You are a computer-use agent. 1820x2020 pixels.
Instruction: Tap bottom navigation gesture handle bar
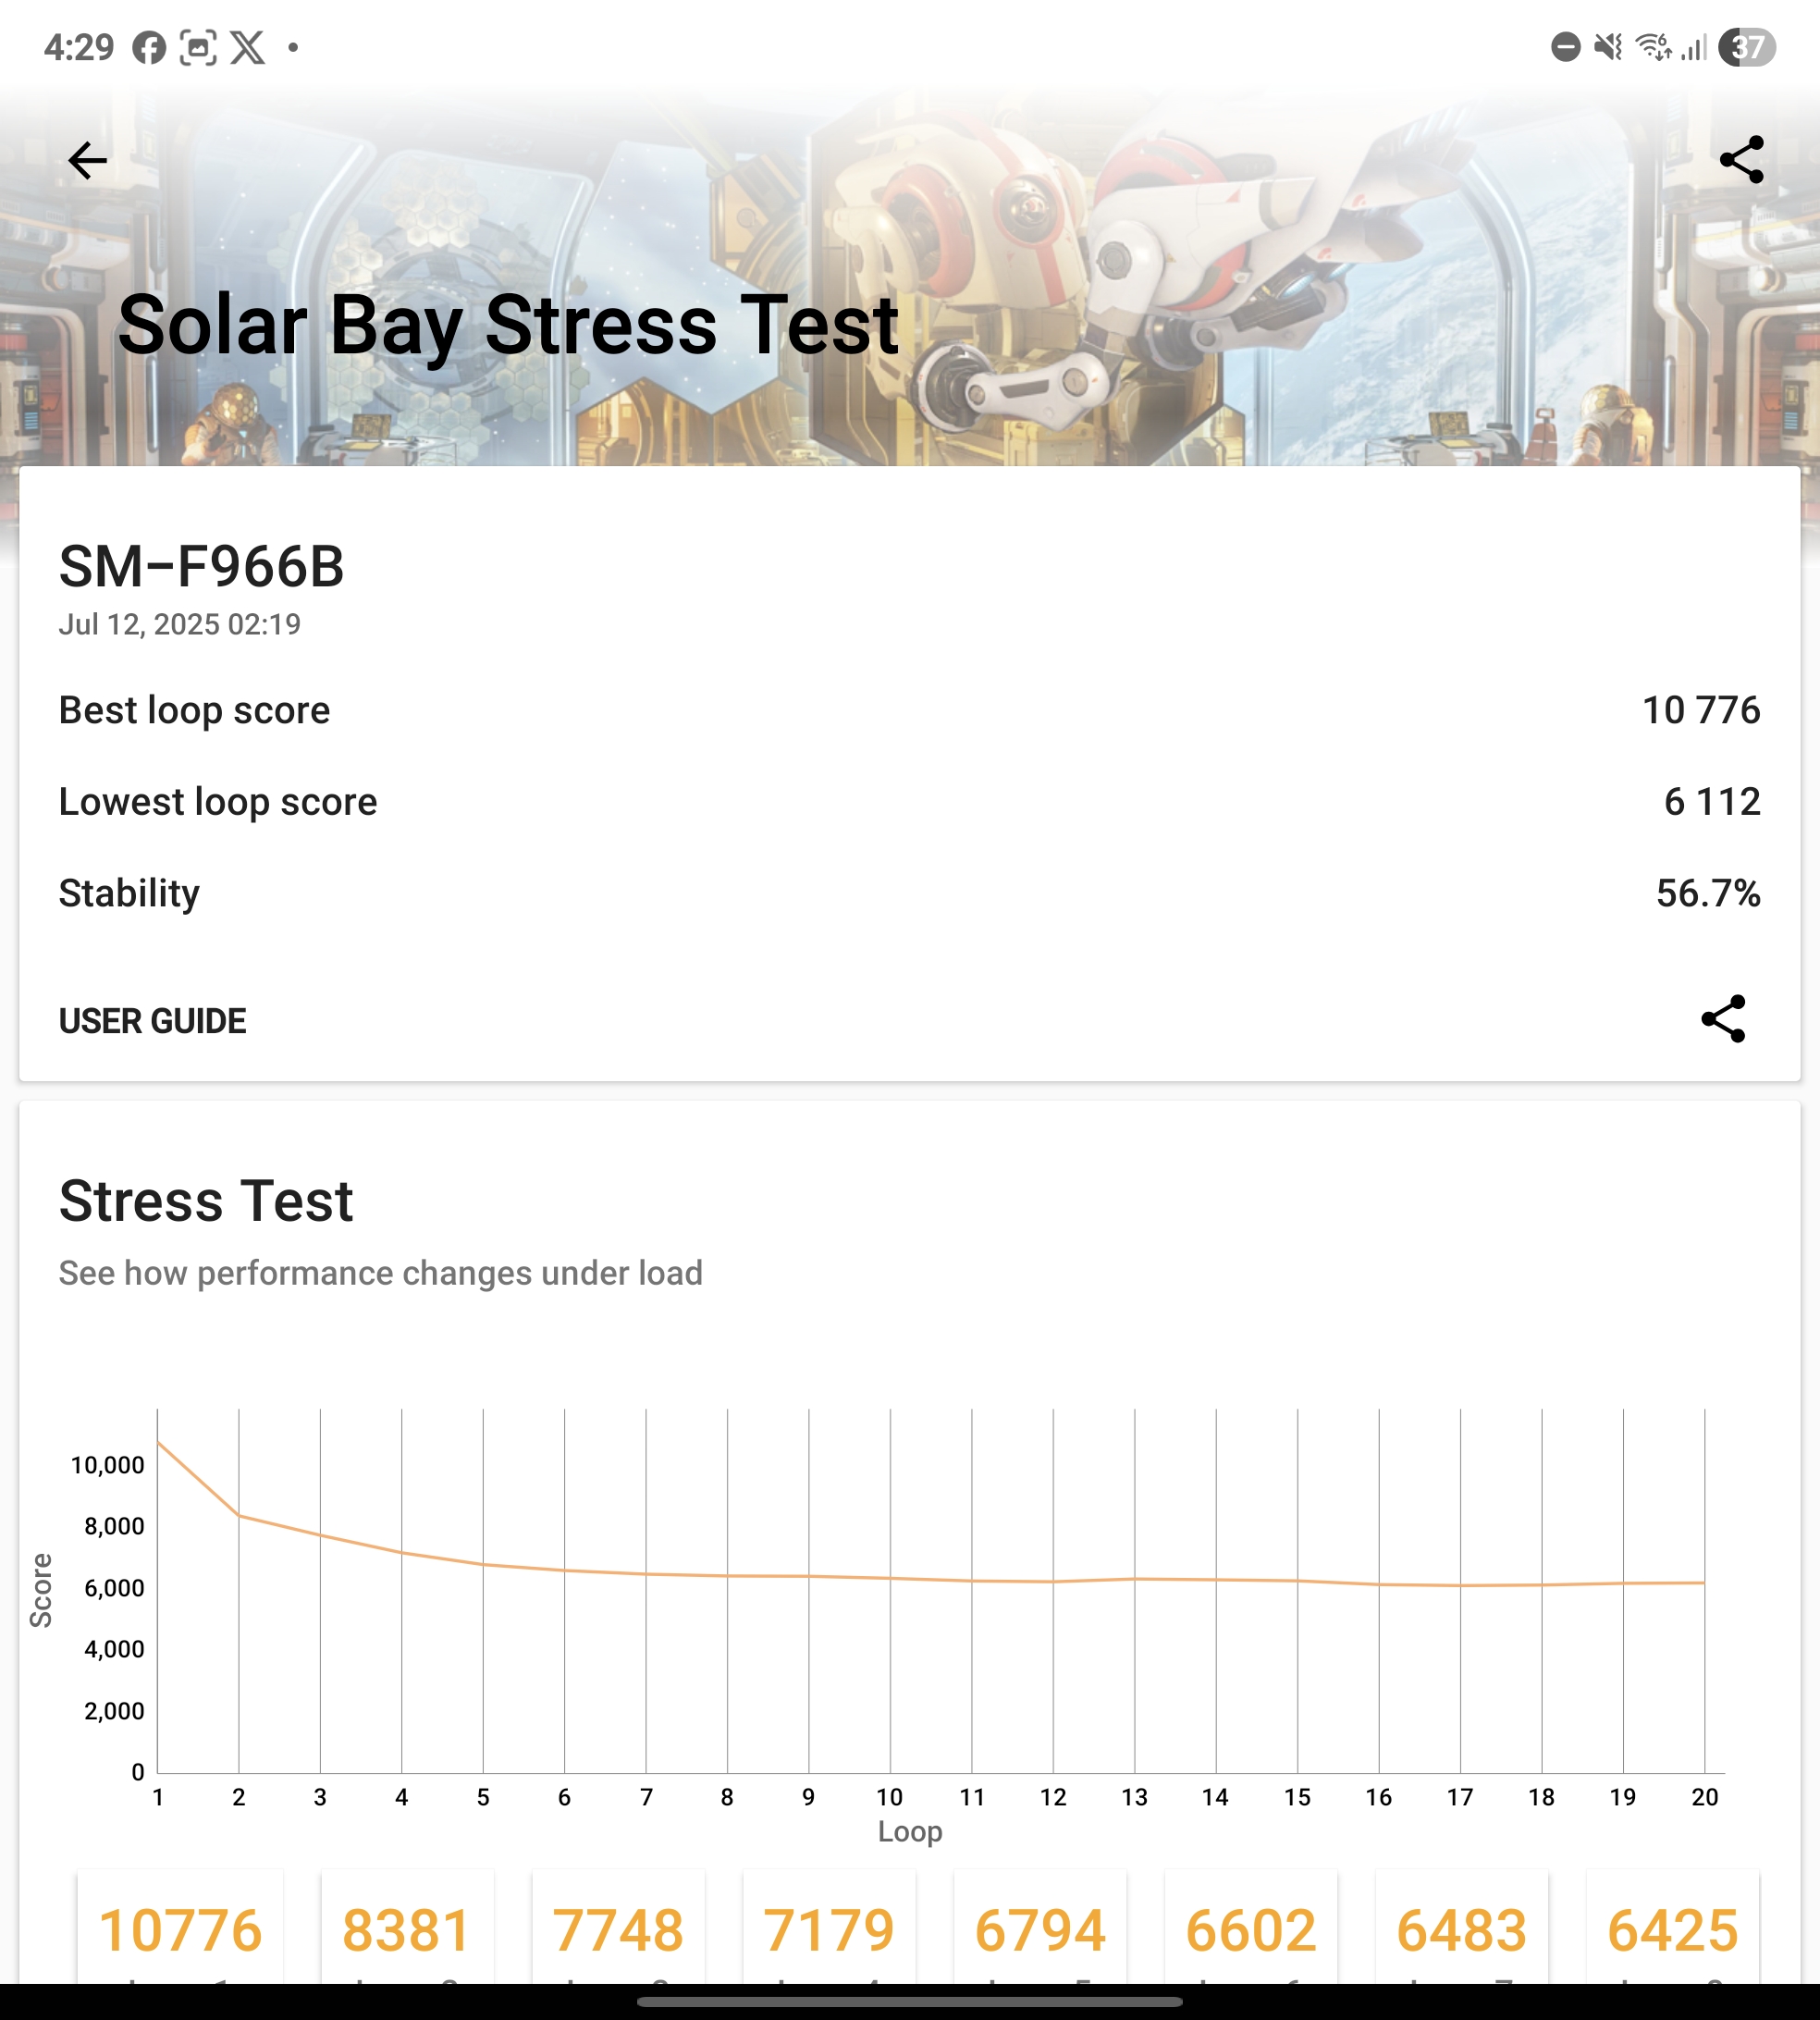click(909, 2002)
